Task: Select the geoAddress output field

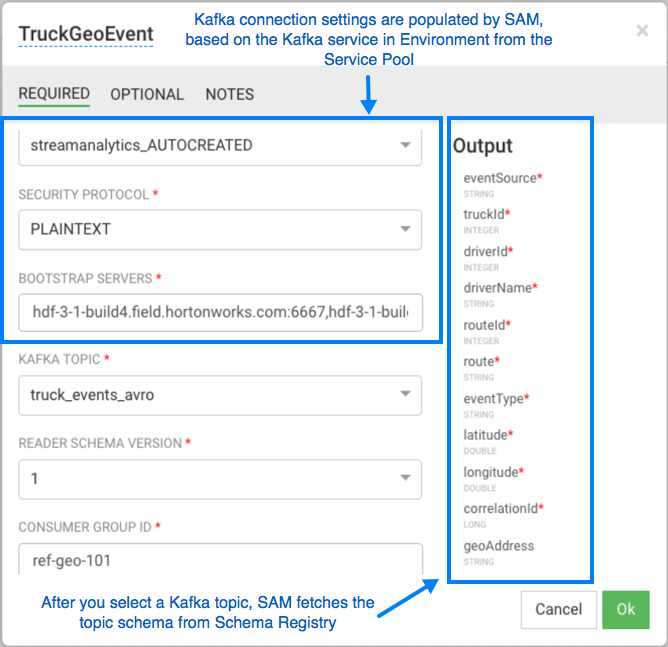Action: click(498, 546)
